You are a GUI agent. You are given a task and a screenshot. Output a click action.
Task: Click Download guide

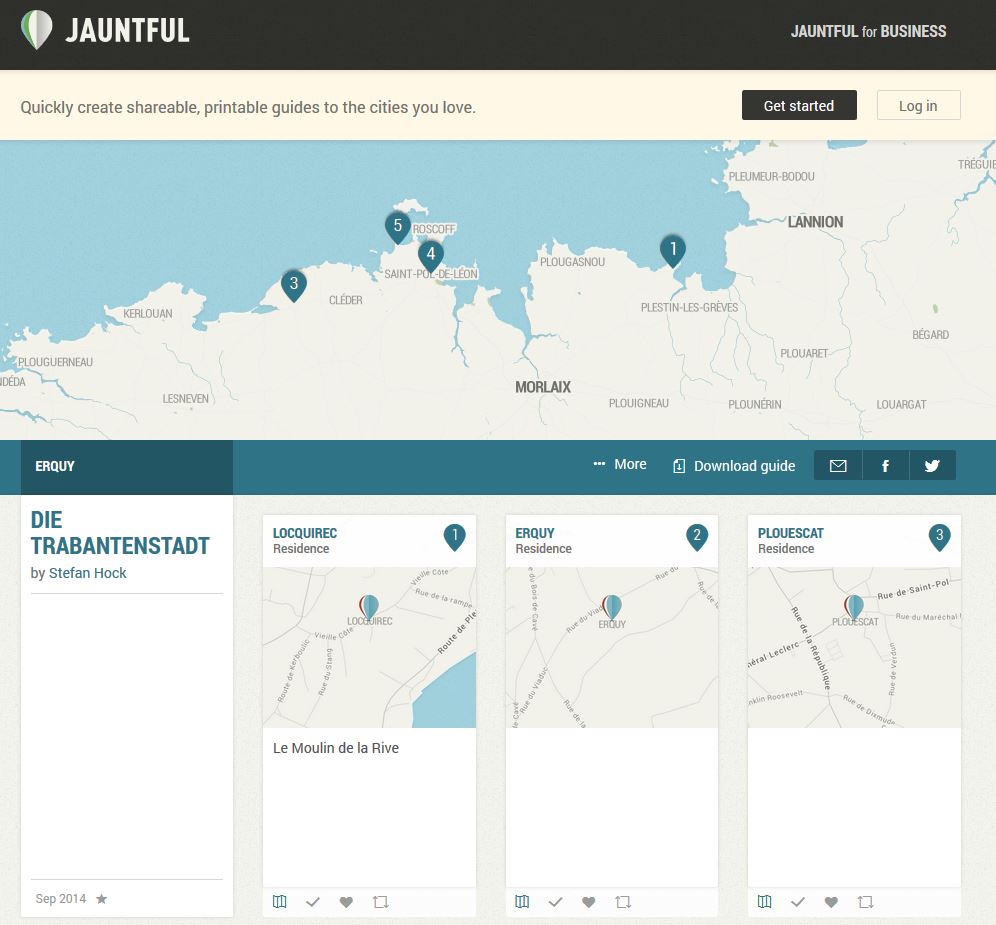pyautogui.click(x=735, y=466)
